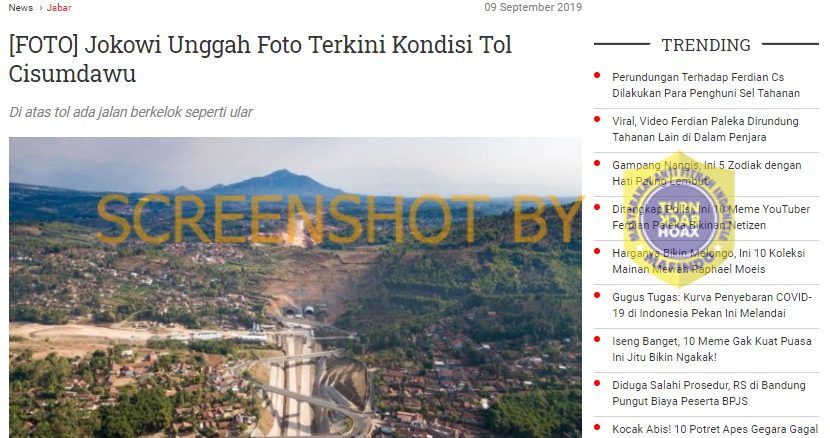Screen dimensions: 830x438
Task: Open trending story RS di Bandung Pungut Biaya BPJS
Action: tap(709, 392)
